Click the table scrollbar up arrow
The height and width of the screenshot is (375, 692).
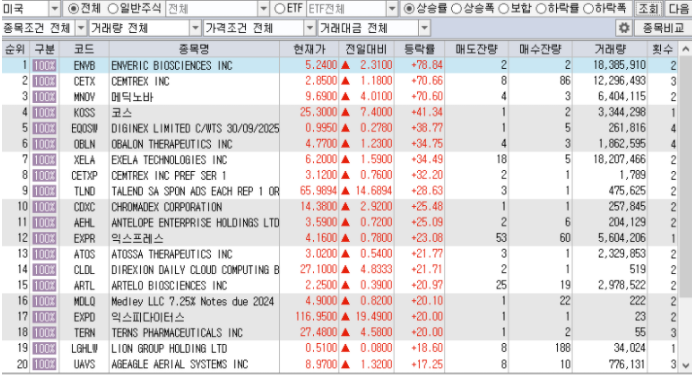coord(685,49)
